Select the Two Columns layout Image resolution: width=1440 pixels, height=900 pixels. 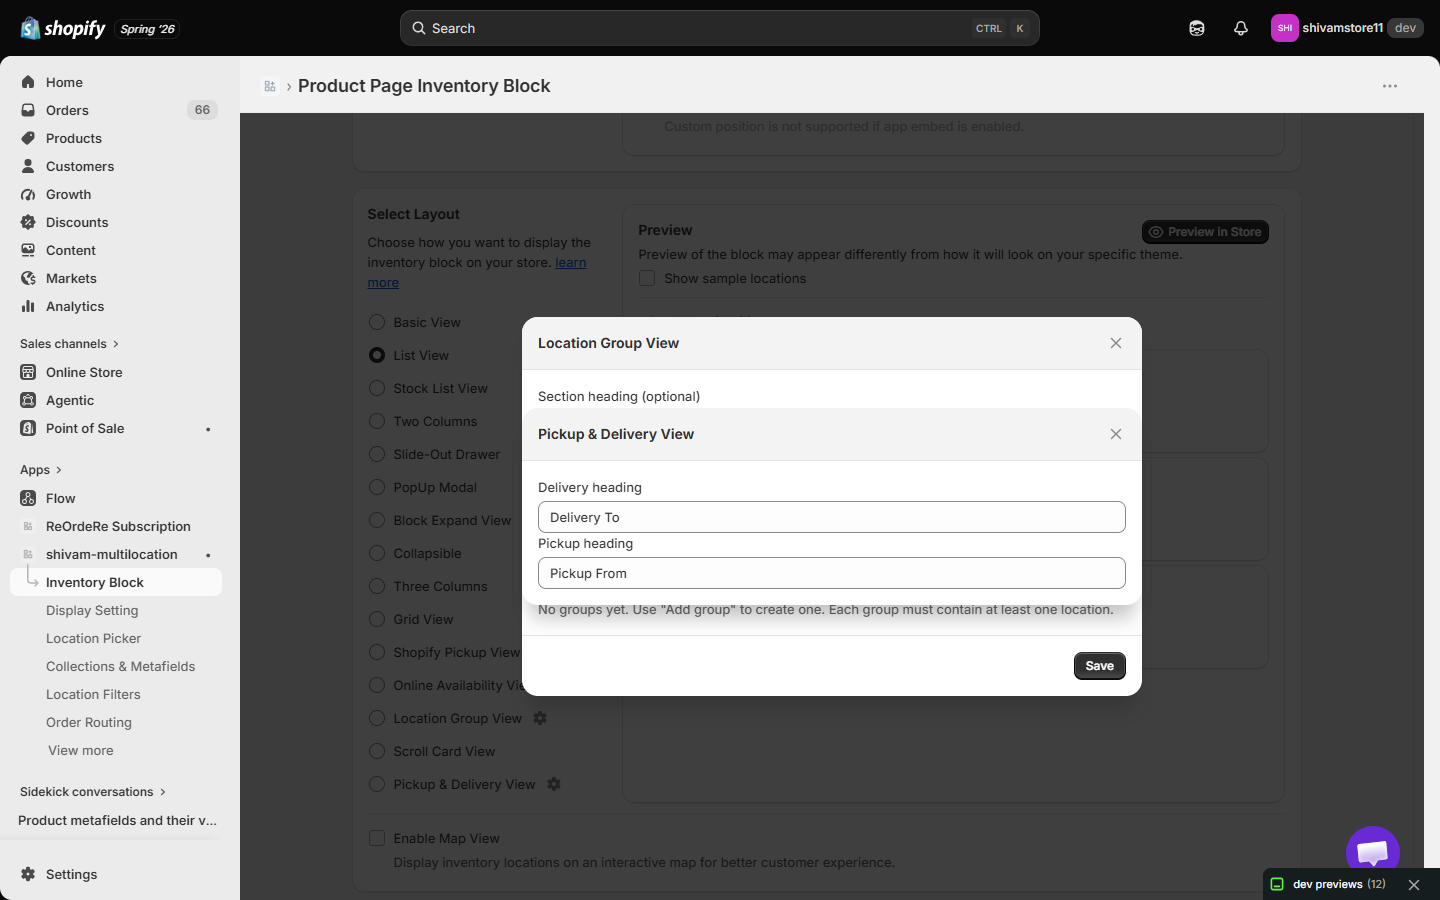coord(377,421)
